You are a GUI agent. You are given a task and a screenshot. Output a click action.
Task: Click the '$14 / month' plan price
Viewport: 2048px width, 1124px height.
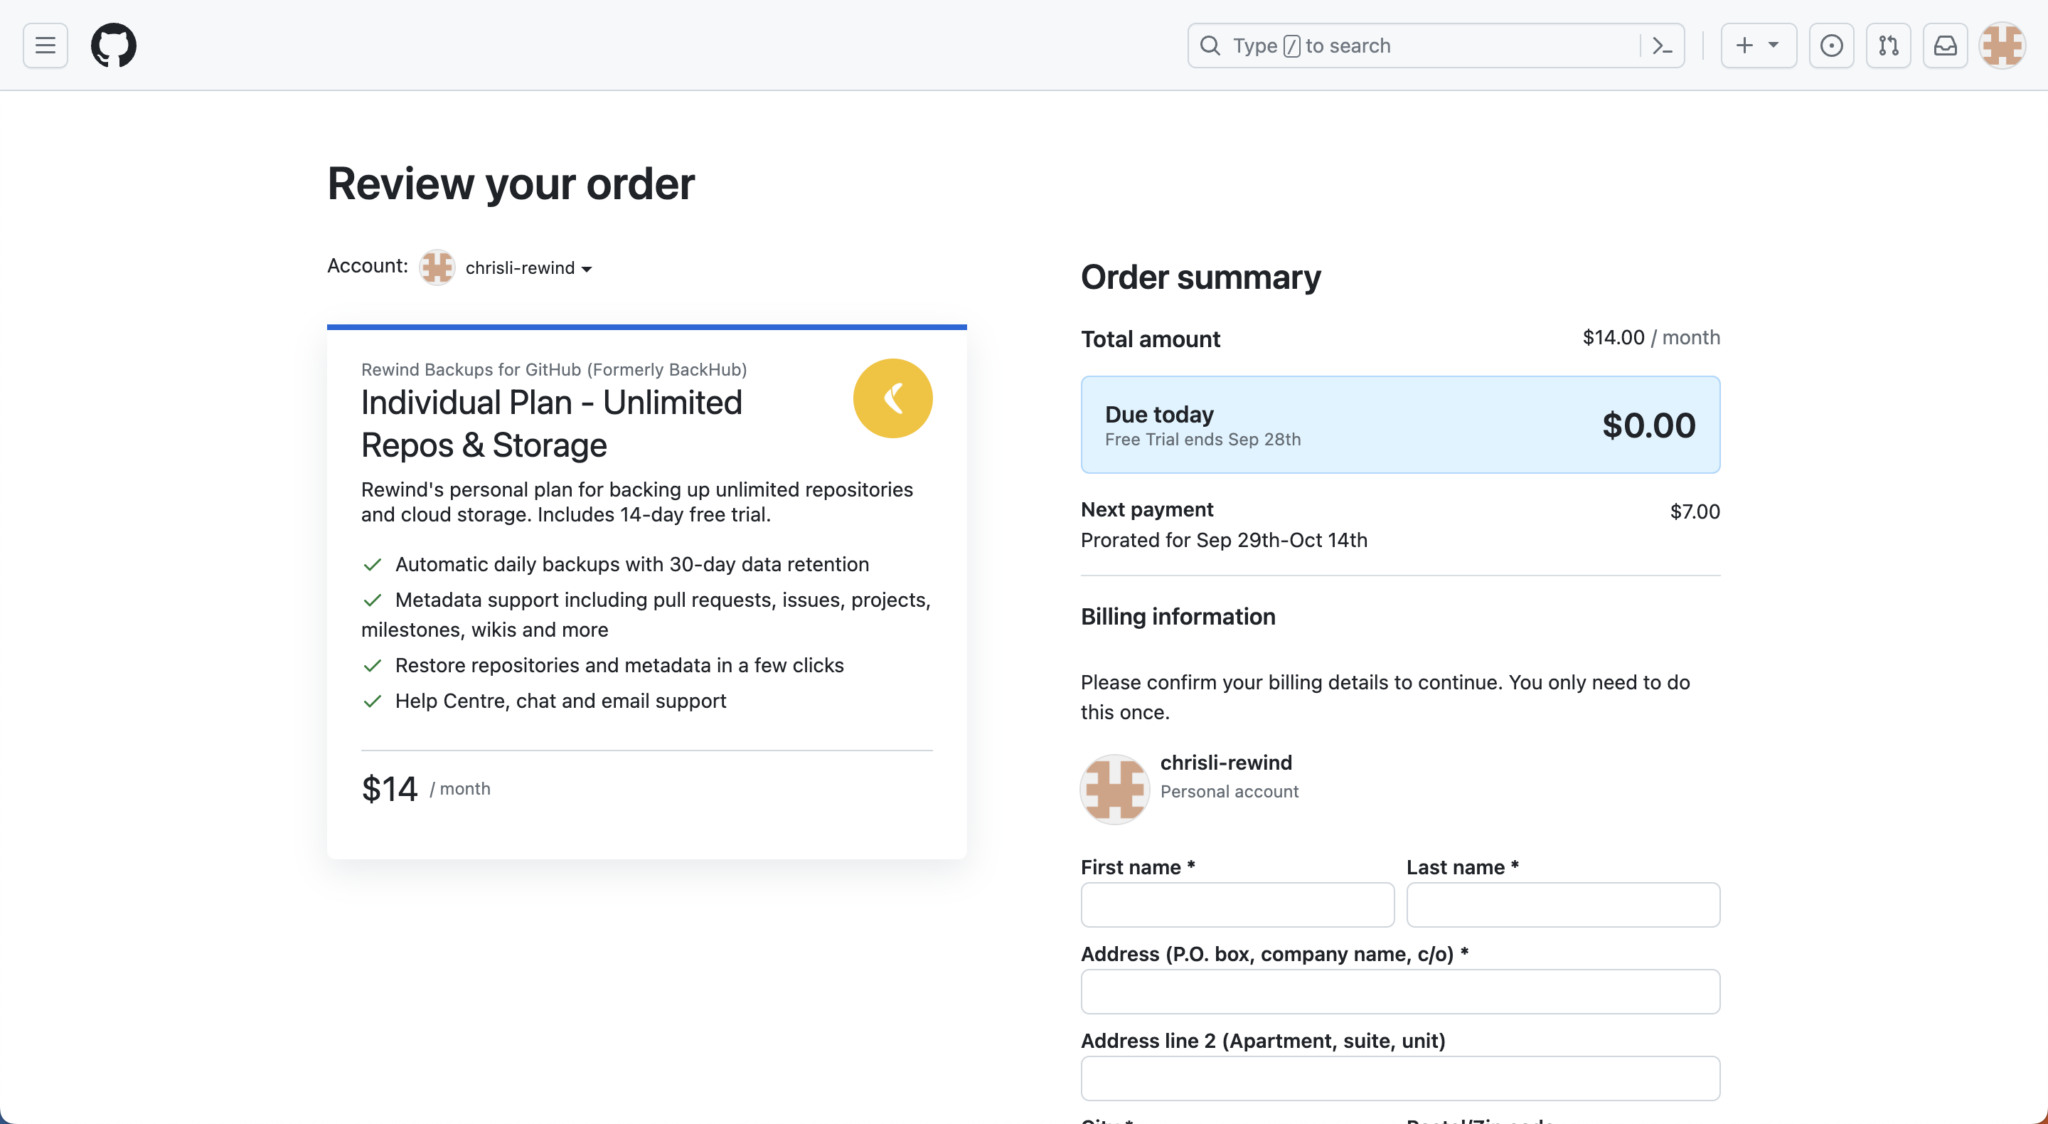coord(426,789)
